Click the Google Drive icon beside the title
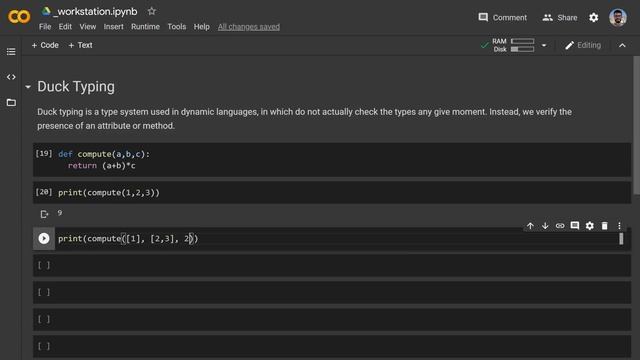 pyautogui.click(x=46, y=11)
